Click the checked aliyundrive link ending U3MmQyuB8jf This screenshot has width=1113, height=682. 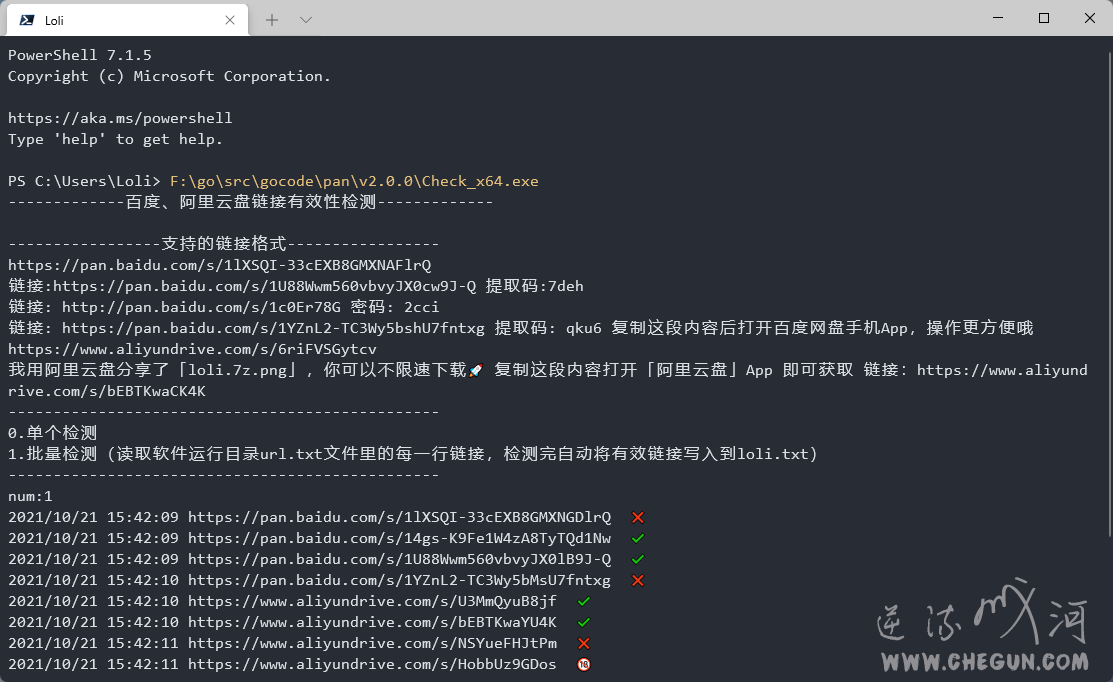click(x=373, y=601)
